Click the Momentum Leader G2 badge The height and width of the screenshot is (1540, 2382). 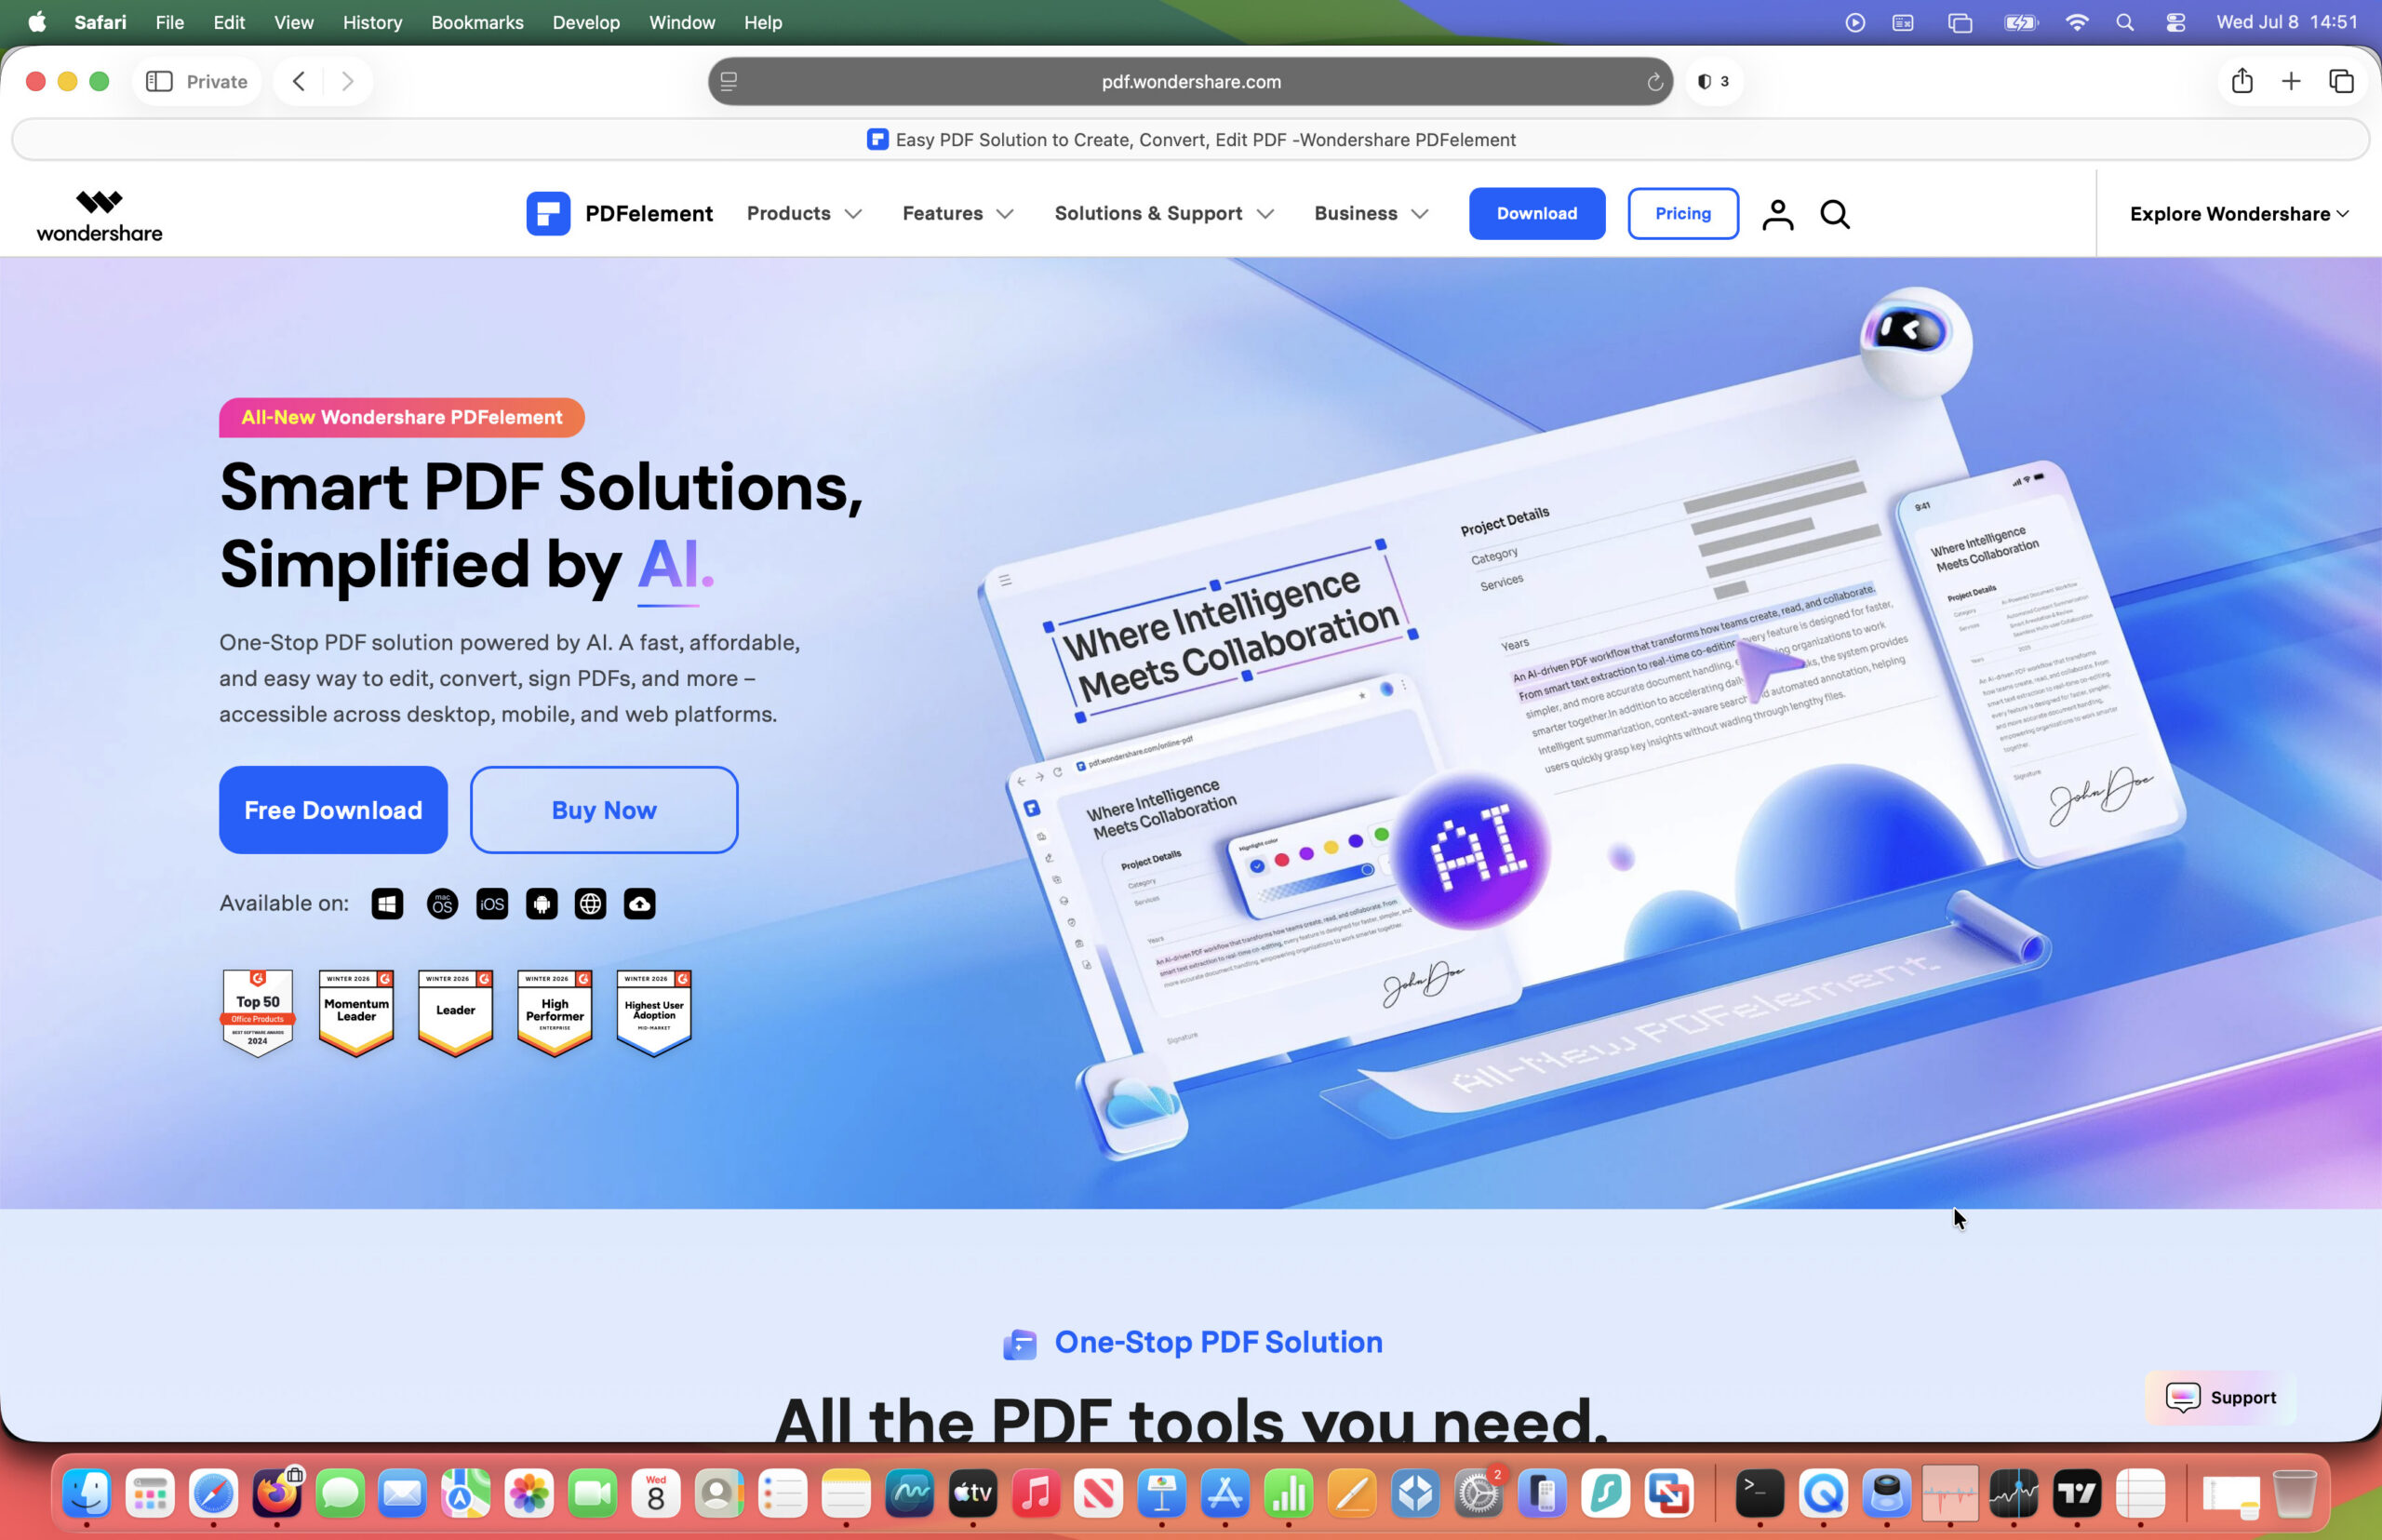click(x=356, y=1013)
